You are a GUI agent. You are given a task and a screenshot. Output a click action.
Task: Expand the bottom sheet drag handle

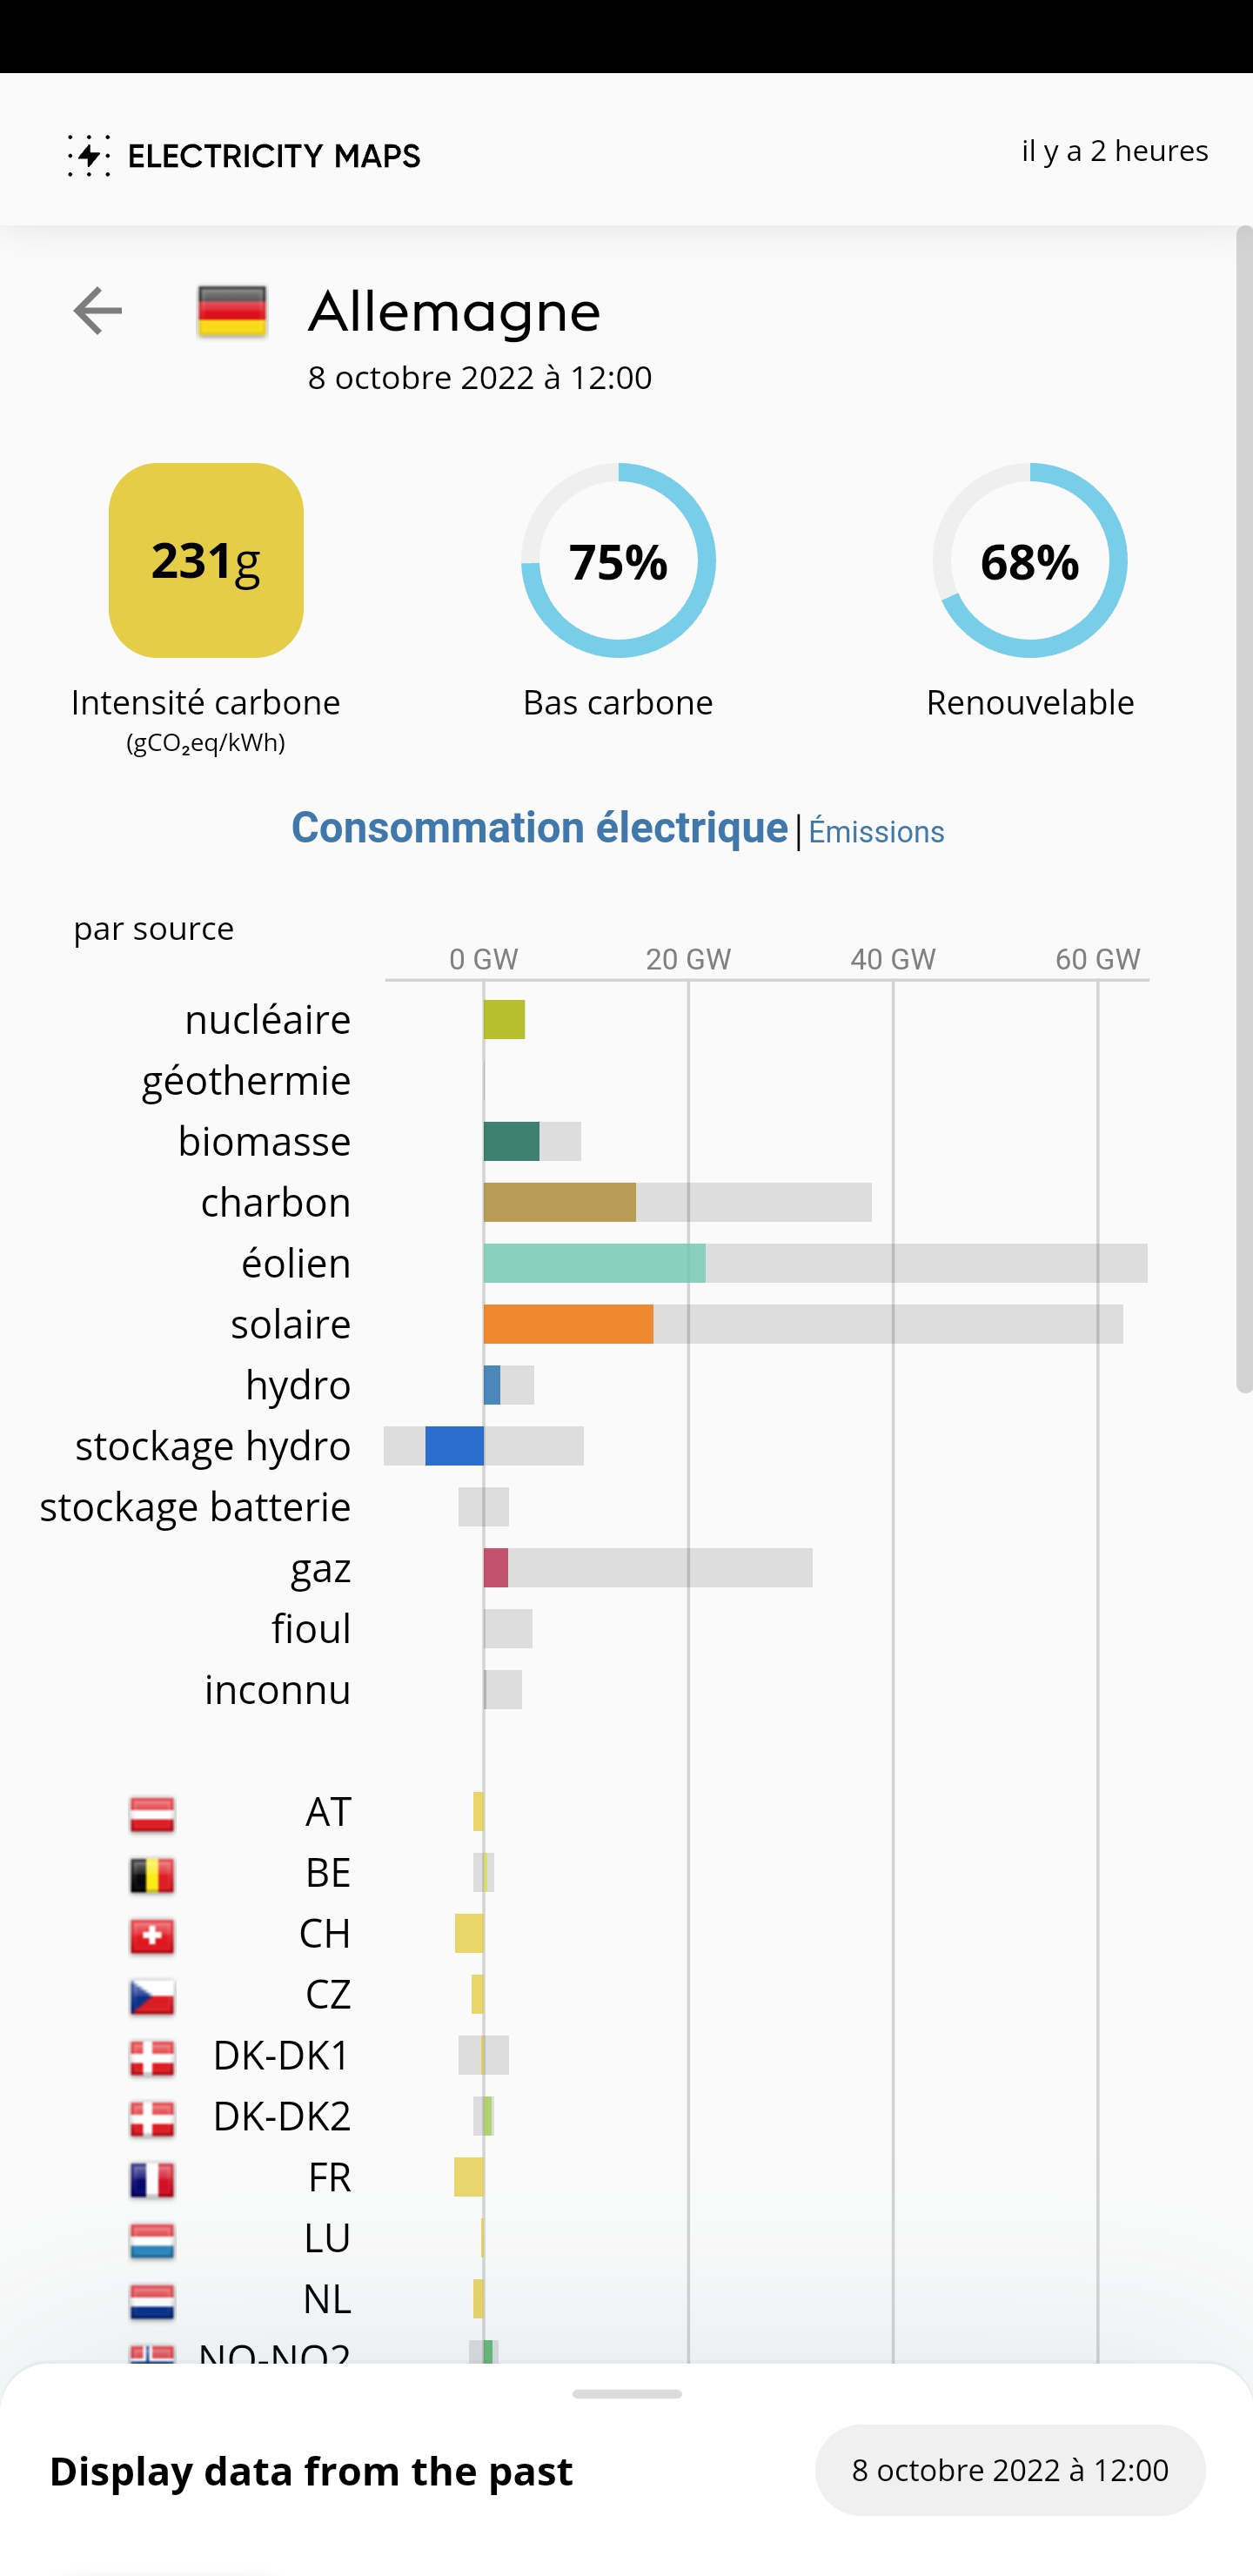click(x=627, y=2394)
